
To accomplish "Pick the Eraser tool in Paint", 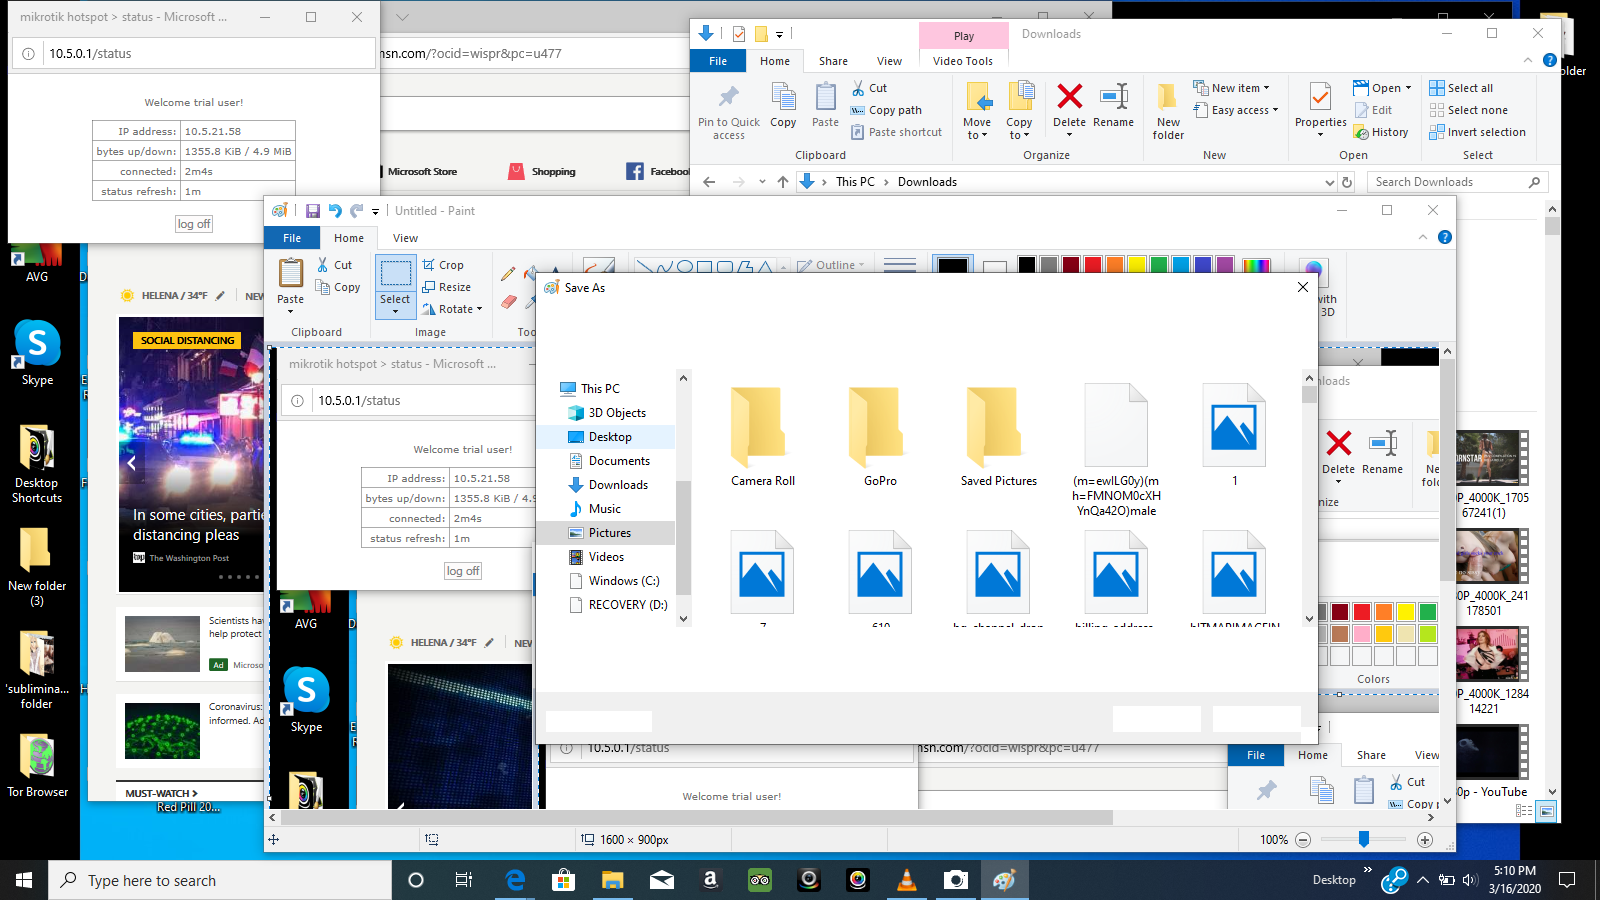I will (x=509, y=301).
